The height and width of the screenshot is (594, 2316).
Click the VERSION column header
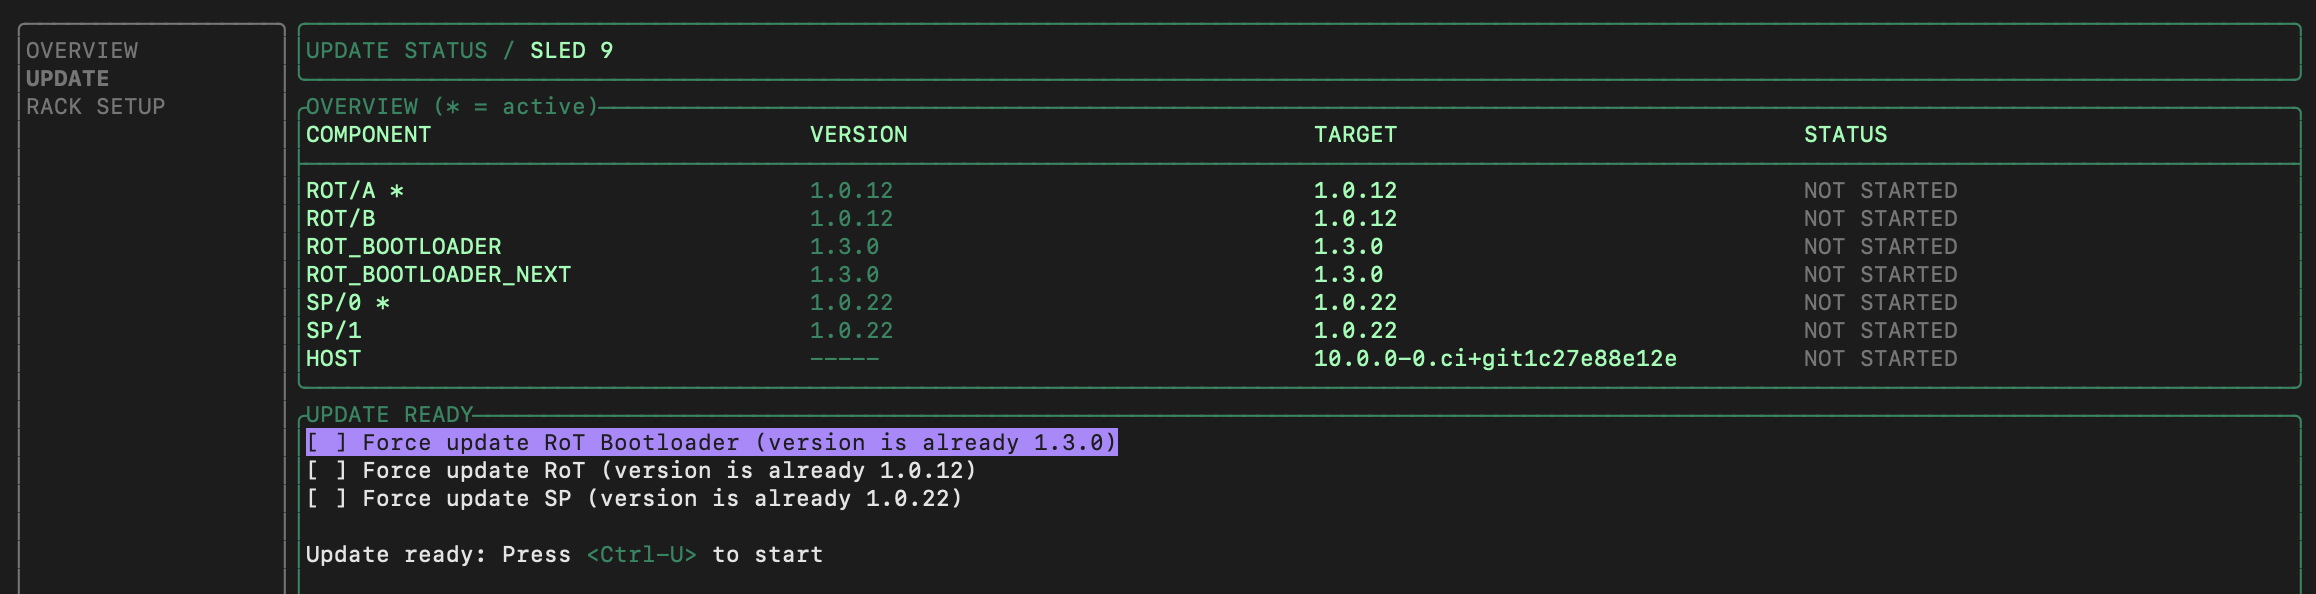(858, 134)
